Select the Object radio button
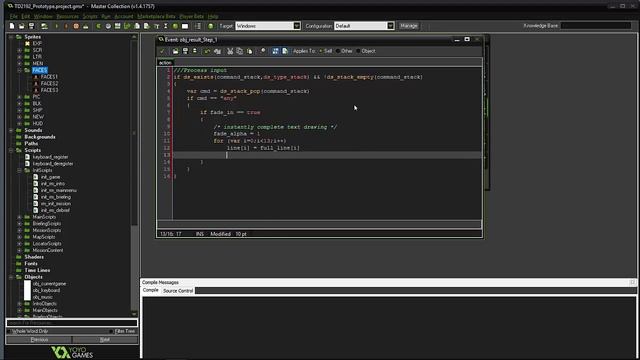This screenshot has width=640, height=360. 358,51
